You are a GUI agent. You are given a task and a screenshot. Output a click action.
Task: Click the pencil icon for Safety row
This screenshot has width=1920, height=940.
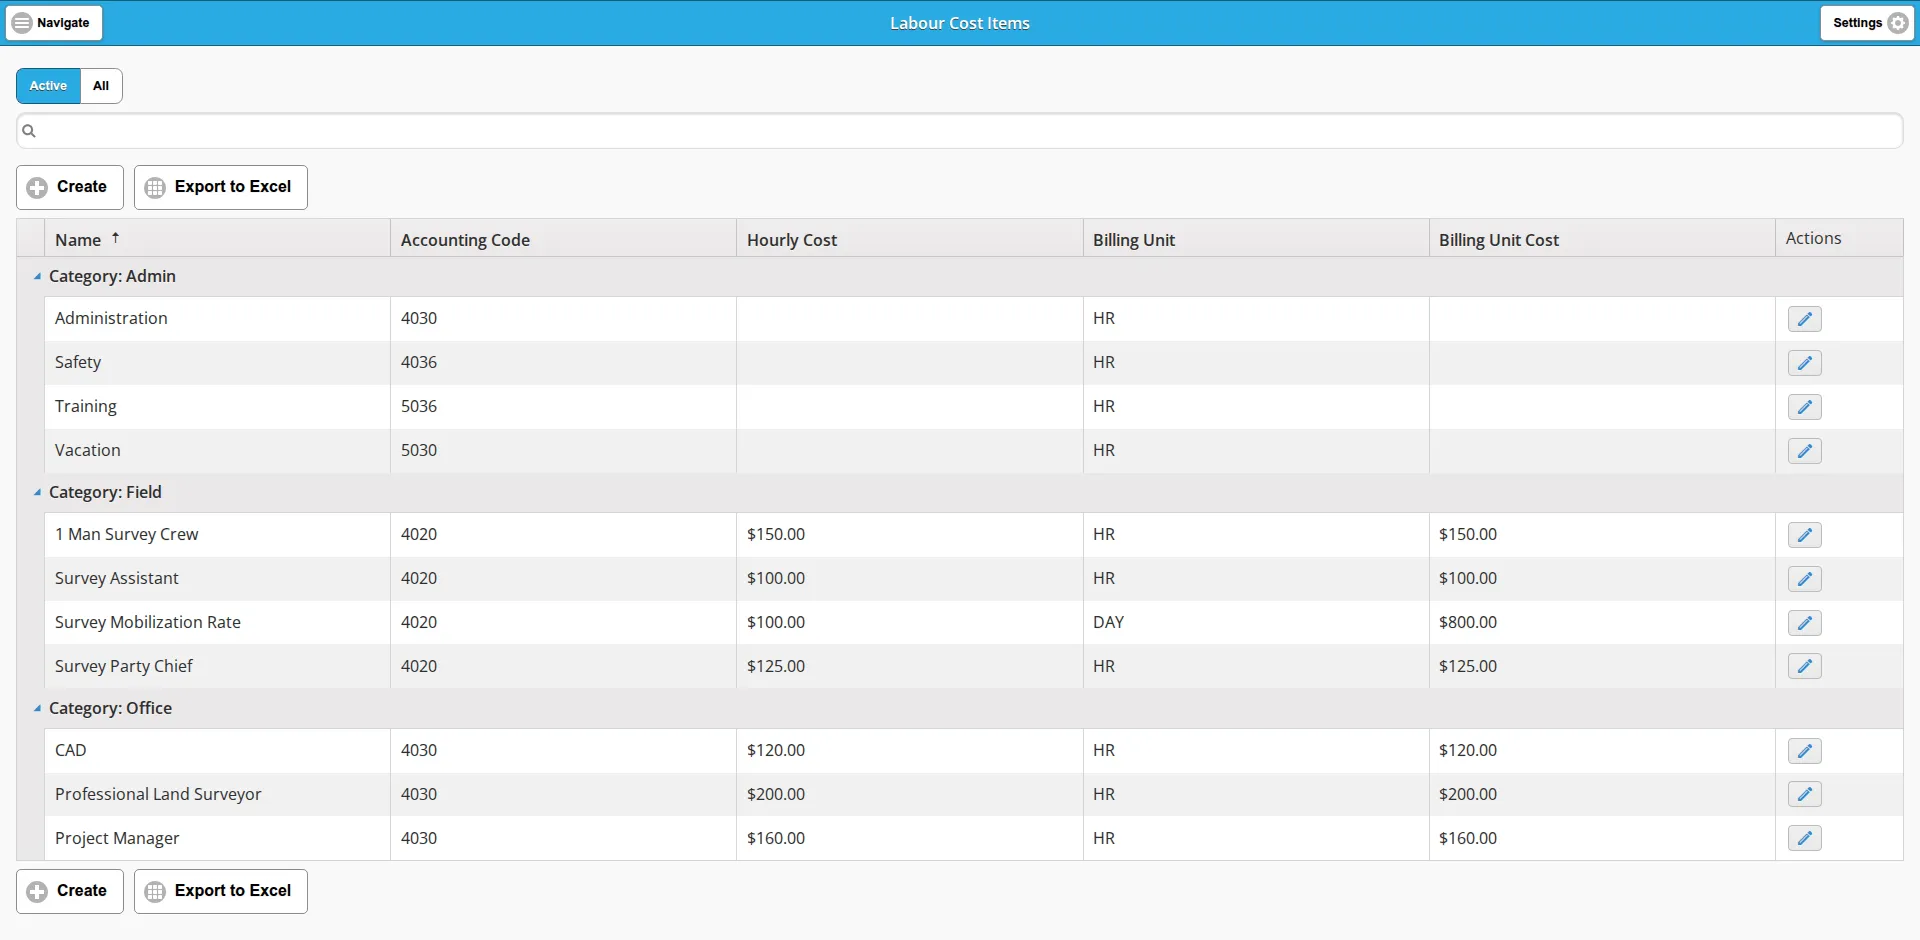click(1804, 363)
